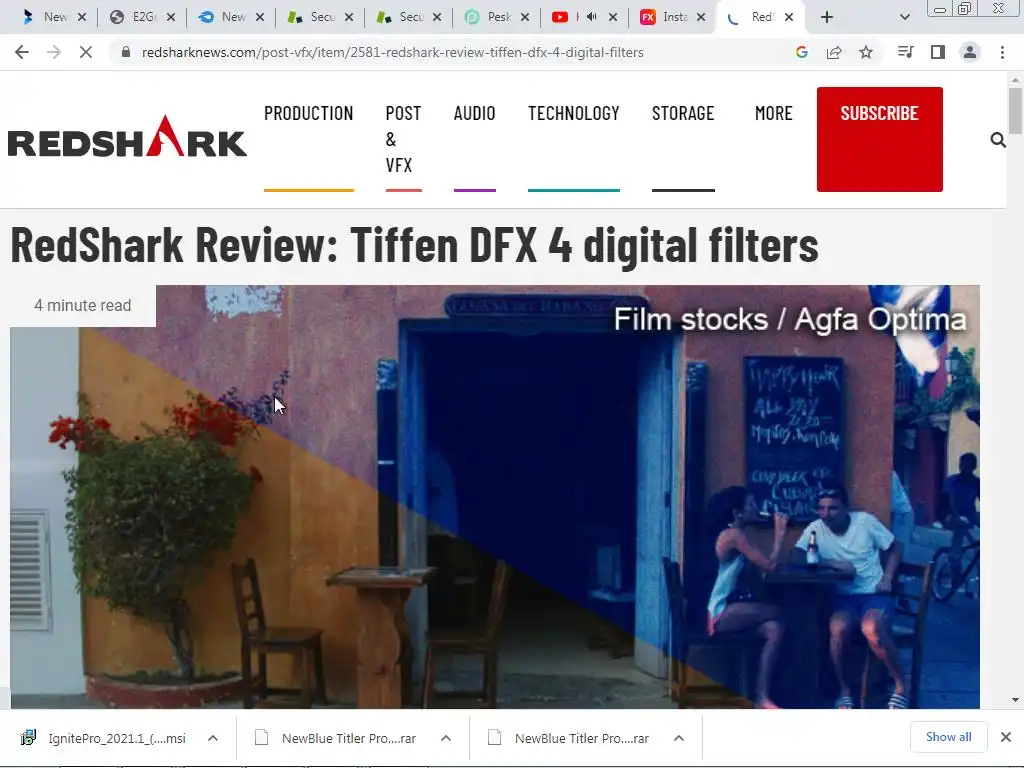Go back to the previous page
This screenshot has height=768, width=1024.
pos(22,52)
